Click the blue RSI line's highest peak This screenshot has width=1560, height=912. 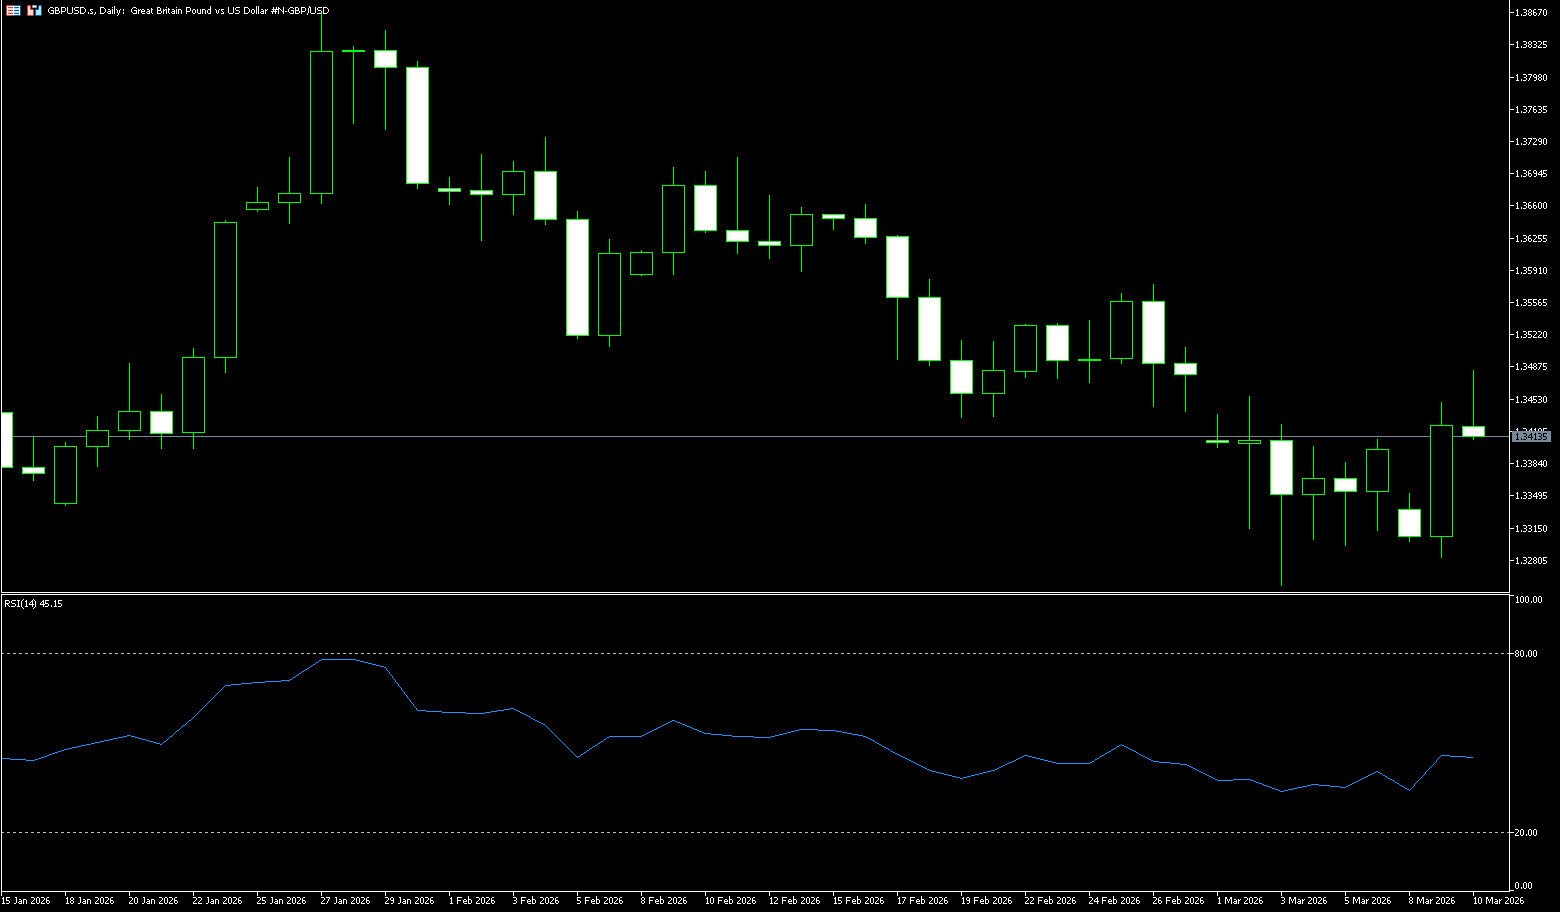click(337, 659)
